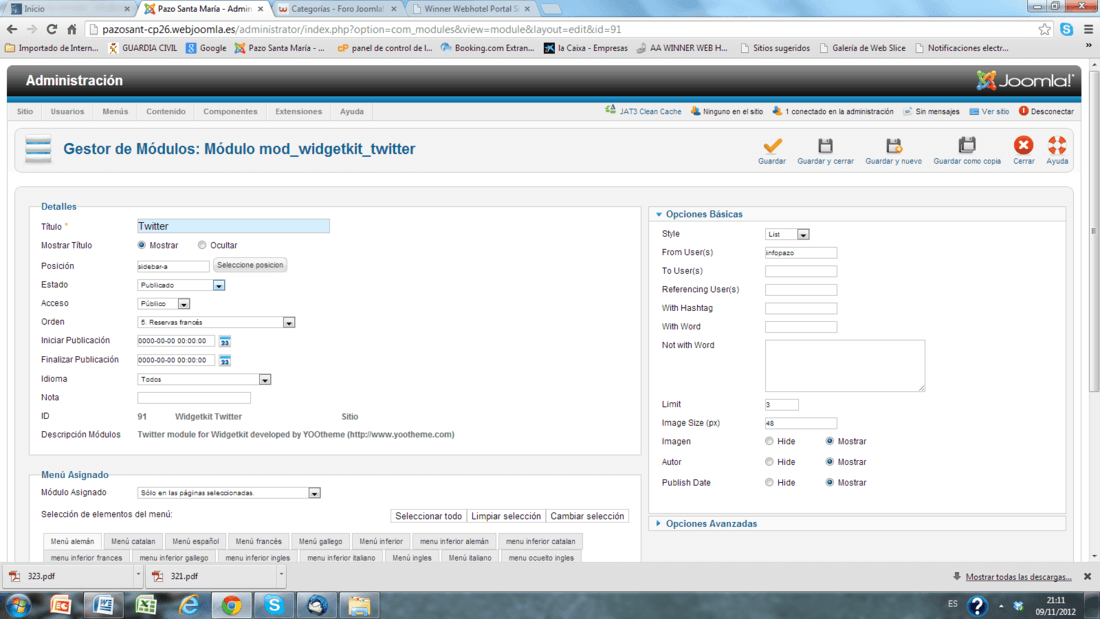The width and height of the screenshot is (1100, 619).
Task: Select Menú francés tab
Action: point(258,542)
